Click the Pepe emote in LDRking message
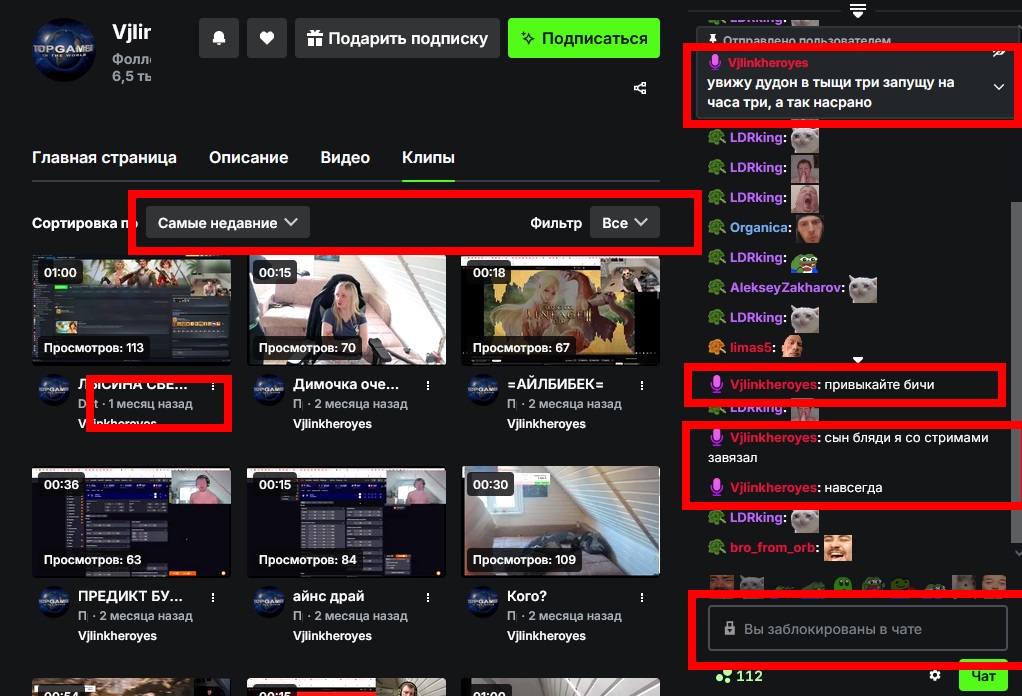1022x696 pixels. click(x=805, y=261)
